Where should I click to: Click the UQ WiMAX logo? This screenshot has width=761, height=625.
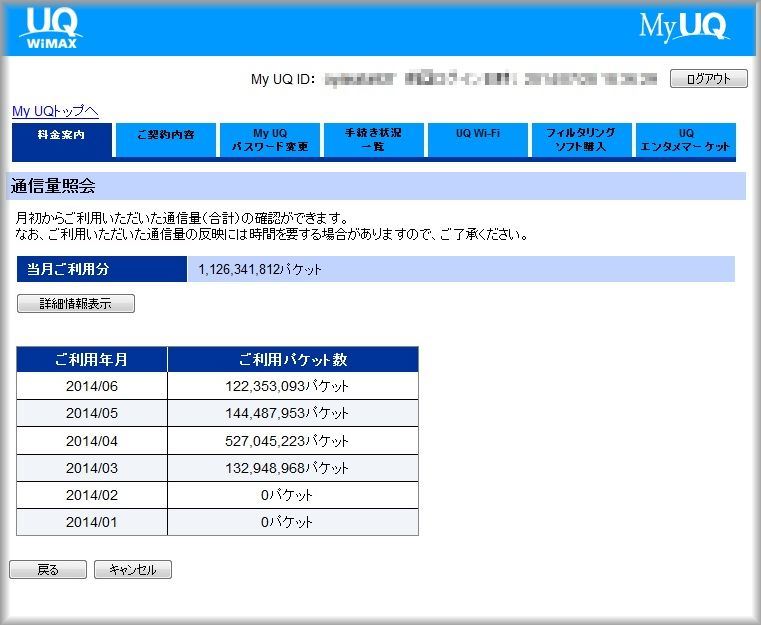click(51, 28)
